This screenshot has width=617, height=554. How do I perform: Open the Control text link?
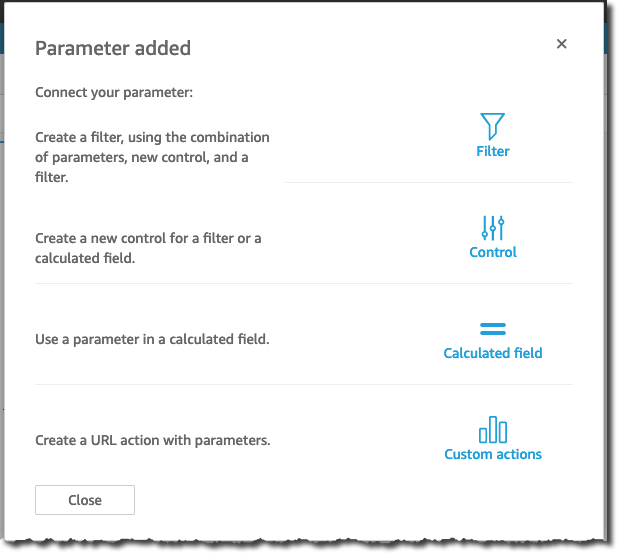tap(493, 252)
